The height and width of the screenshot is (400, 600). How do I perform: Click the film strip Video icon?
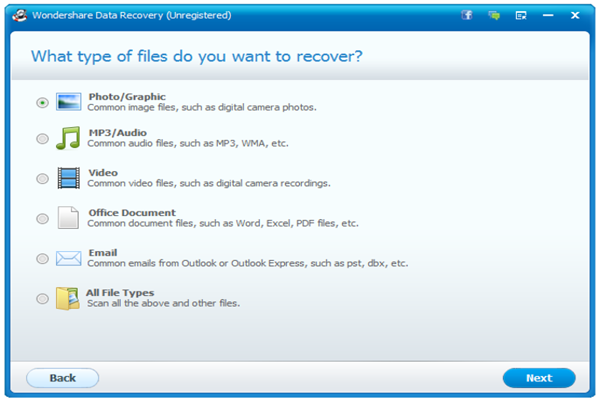(x=68, y=178)
